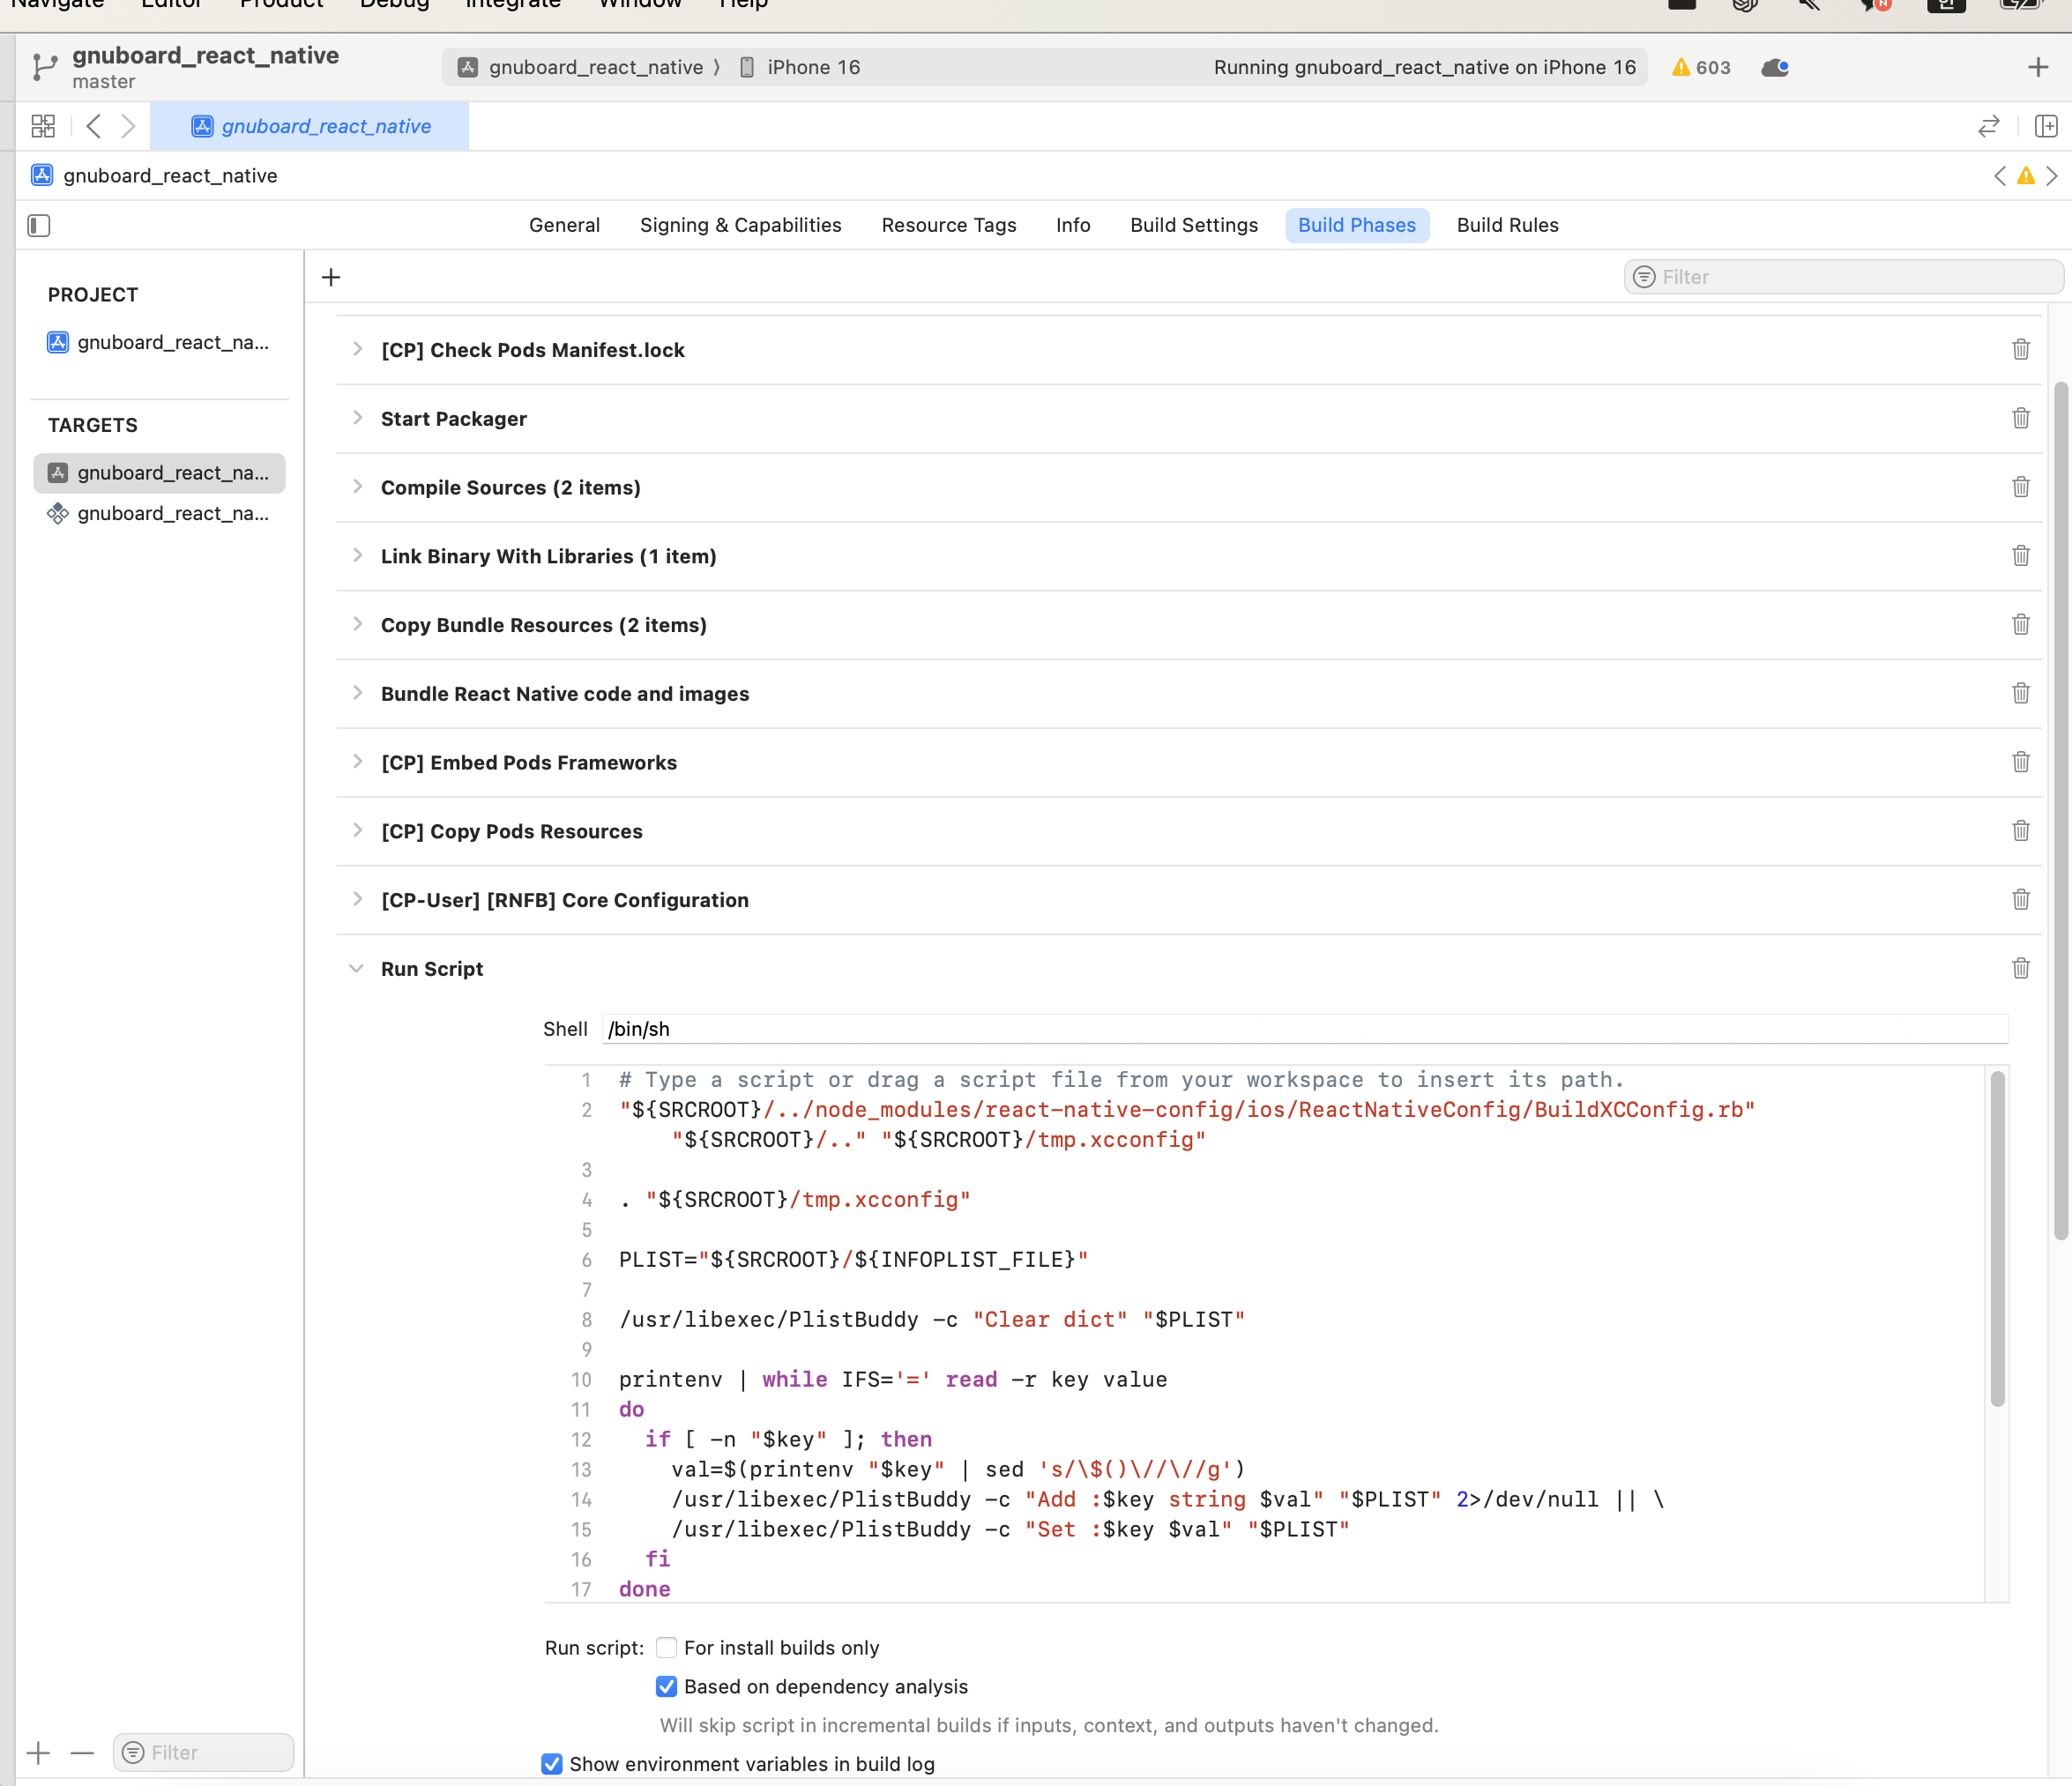The height and width of the screenshot is (1786, 2072).
Task: Expand Compile Sources (2 items)
Action: click(x=357, y=487)
